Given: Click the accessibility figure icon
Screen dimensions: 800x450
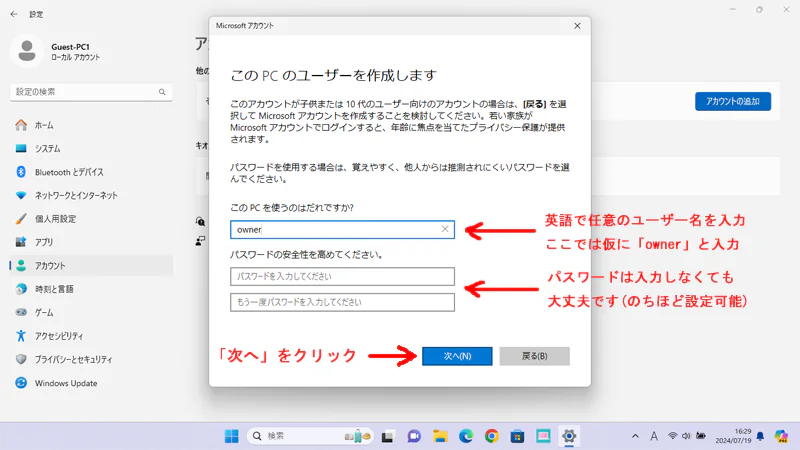Looking at the screenshot, I should (21, 336).
